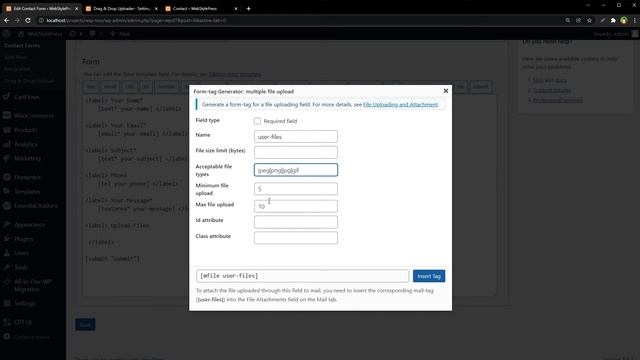Open the Professional services link
Image resolution: width=640 pixels, height=360 pixels.
558,100
